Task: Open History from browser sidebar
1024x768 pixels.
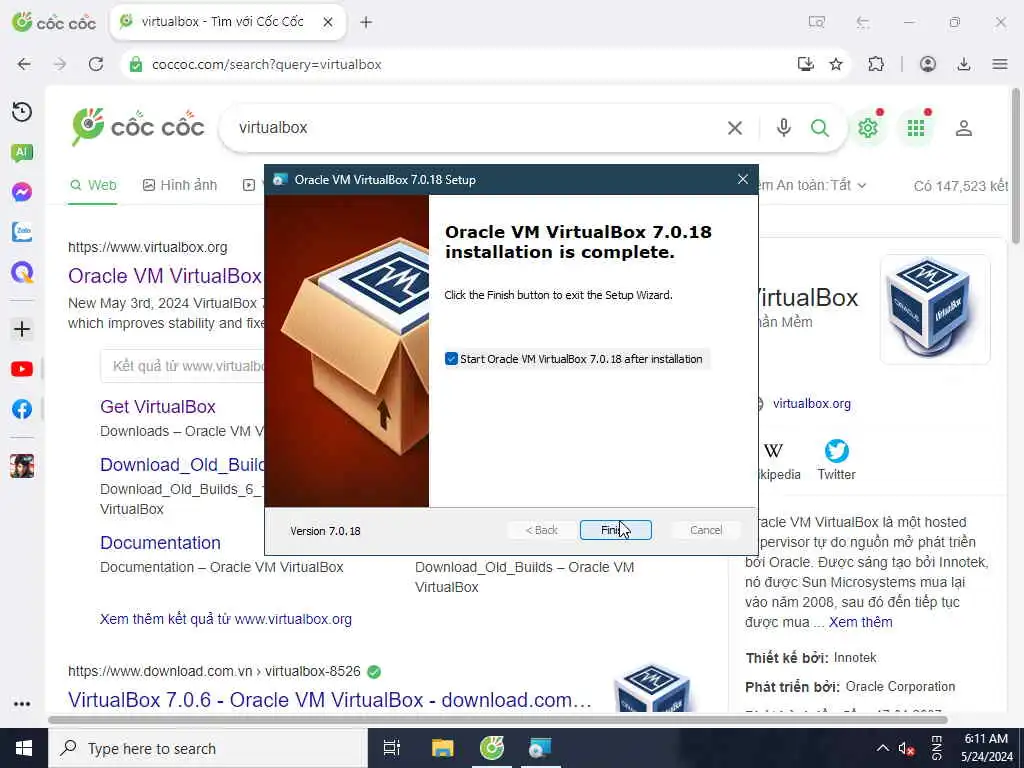Action: pos(22,112)
